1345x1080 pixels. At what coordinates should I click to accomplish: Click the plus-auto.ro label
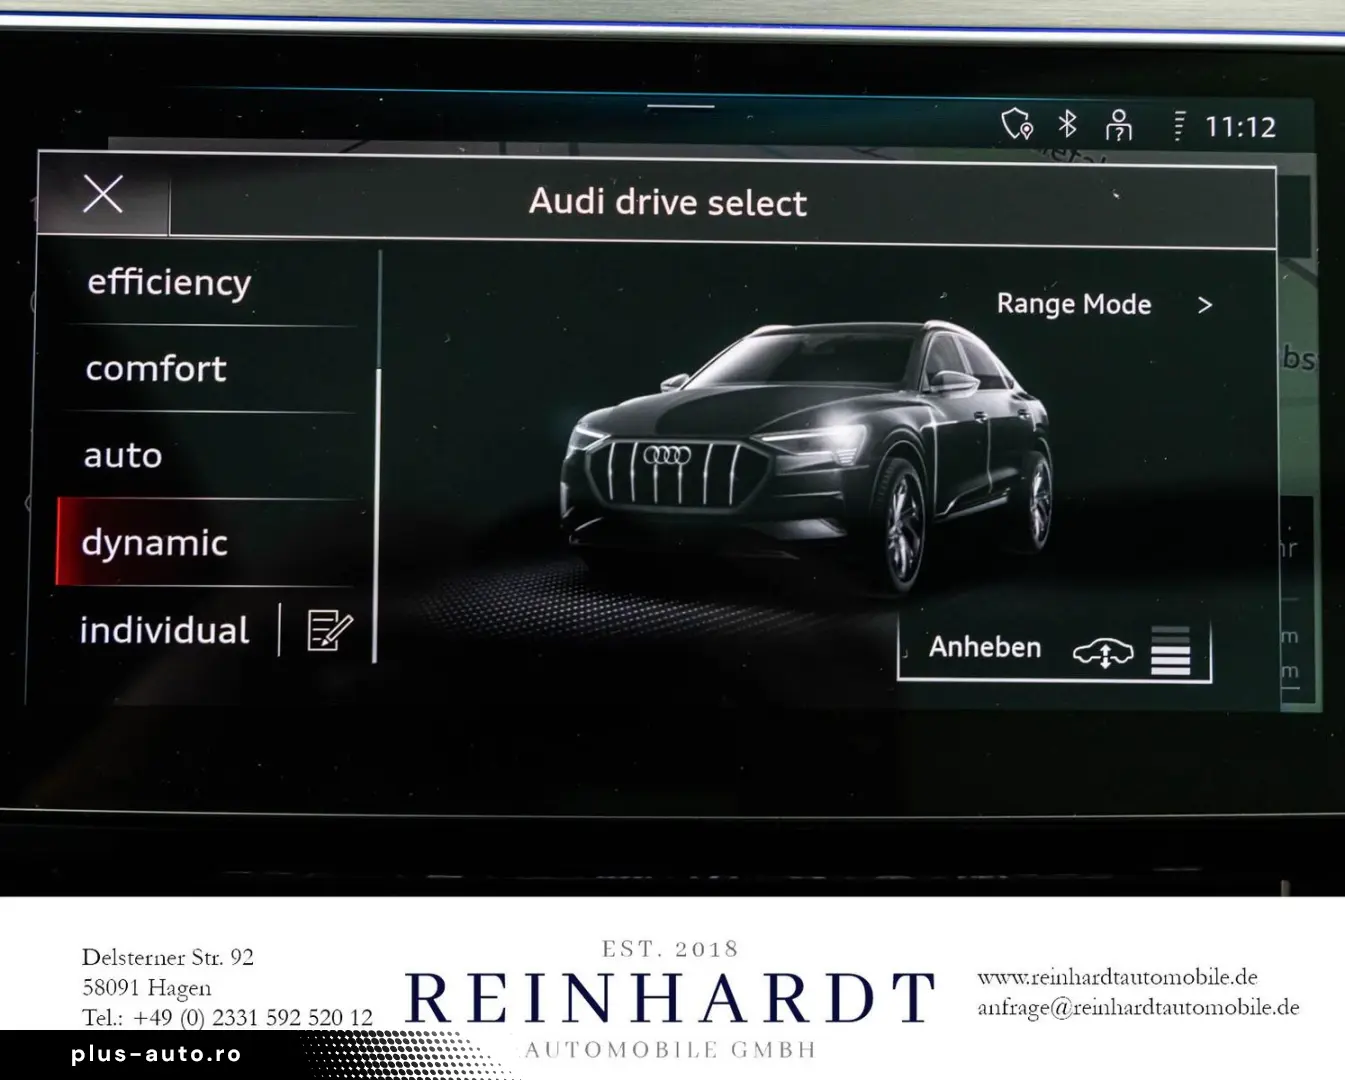[156, 1054]
